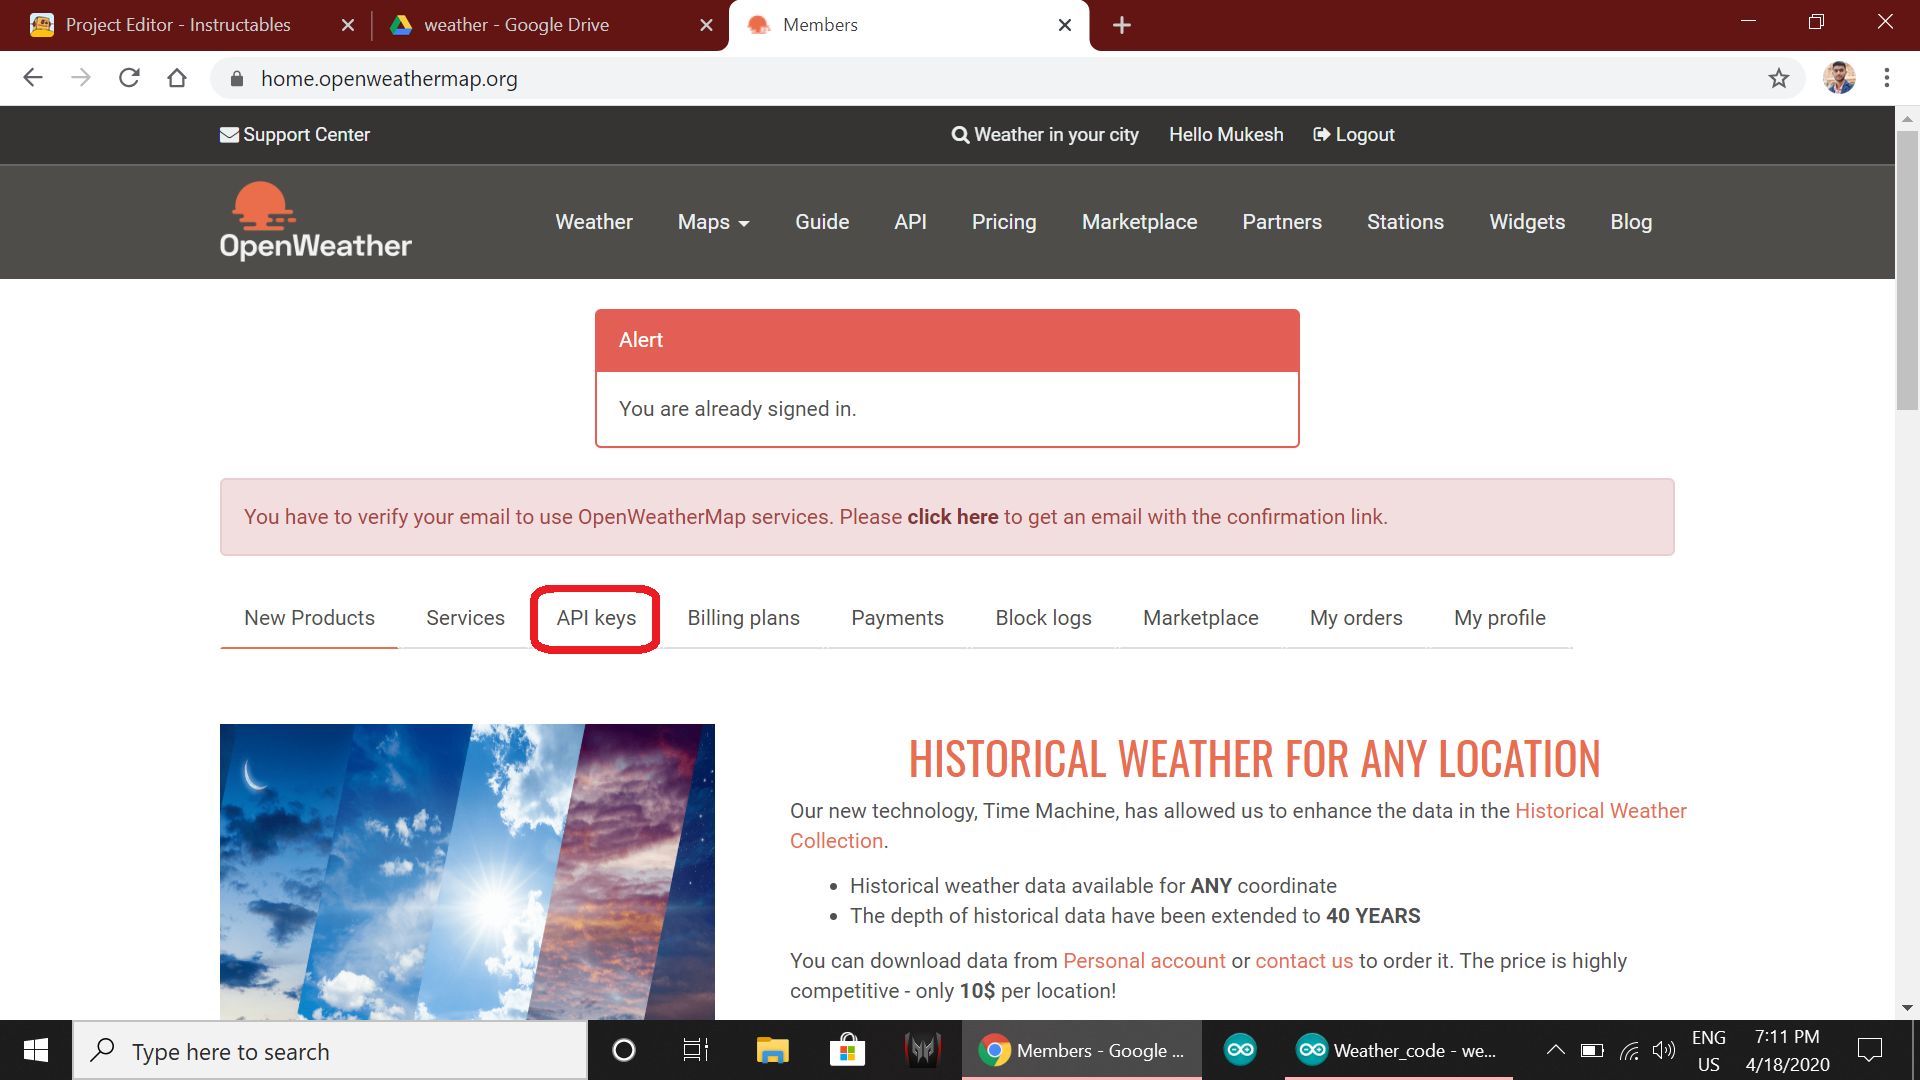
Task: Open the Windows Start menu
Action: tap(35, 1050)
